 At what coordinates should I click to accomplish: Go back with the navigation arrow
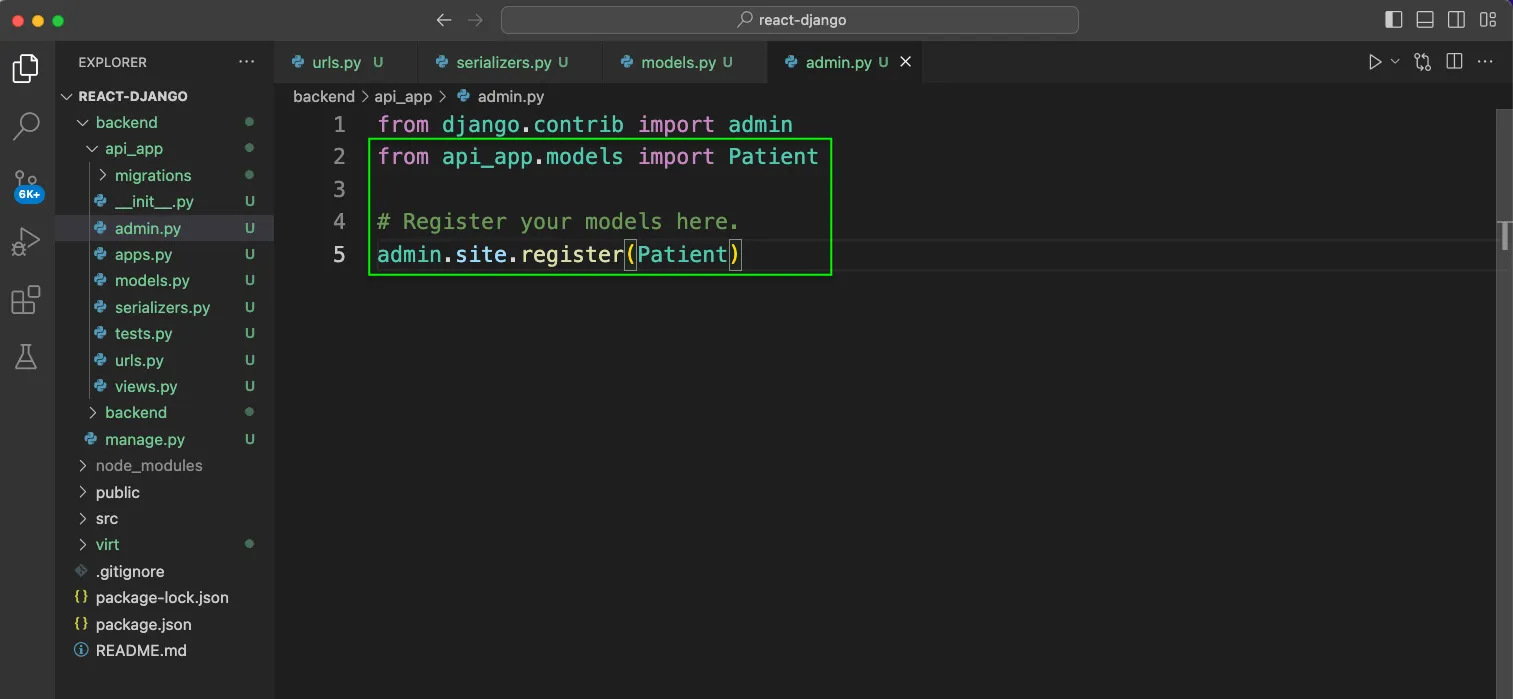(x=445, y=20)
